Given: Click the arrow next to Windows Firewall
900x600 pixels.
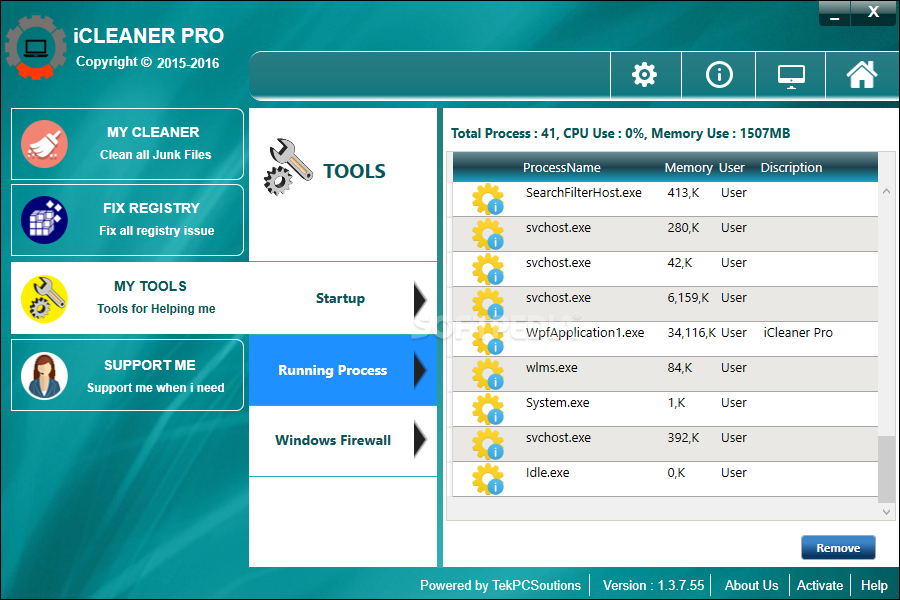Looking at the screenshot, I should [420, 440].
